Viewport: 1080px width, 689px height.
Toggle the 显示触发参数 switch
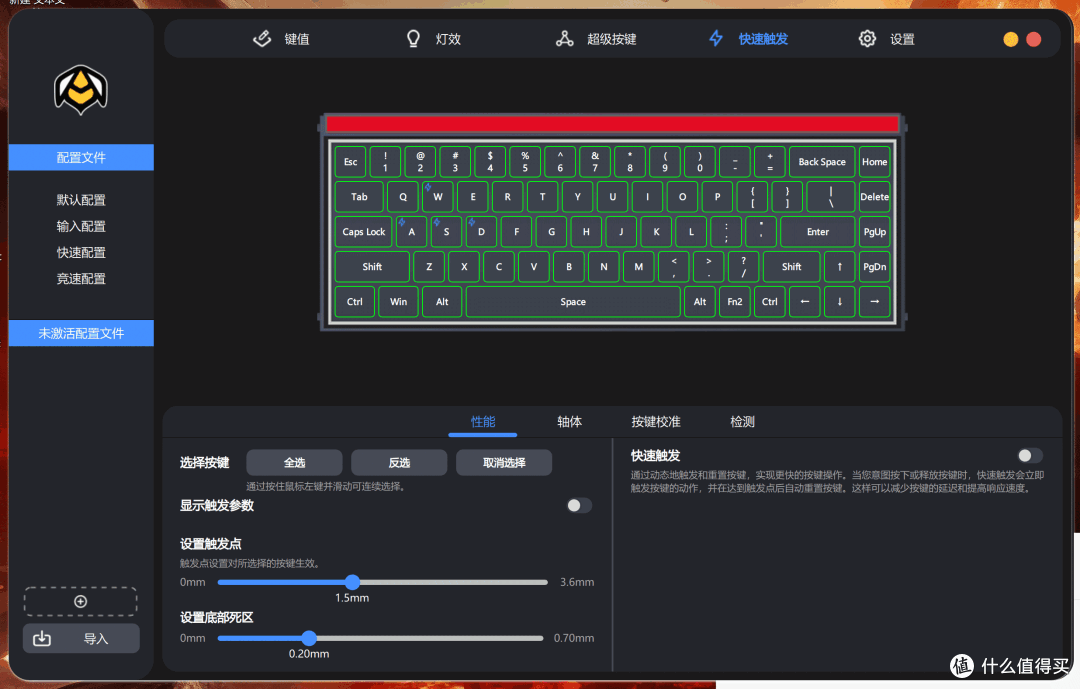579,506
